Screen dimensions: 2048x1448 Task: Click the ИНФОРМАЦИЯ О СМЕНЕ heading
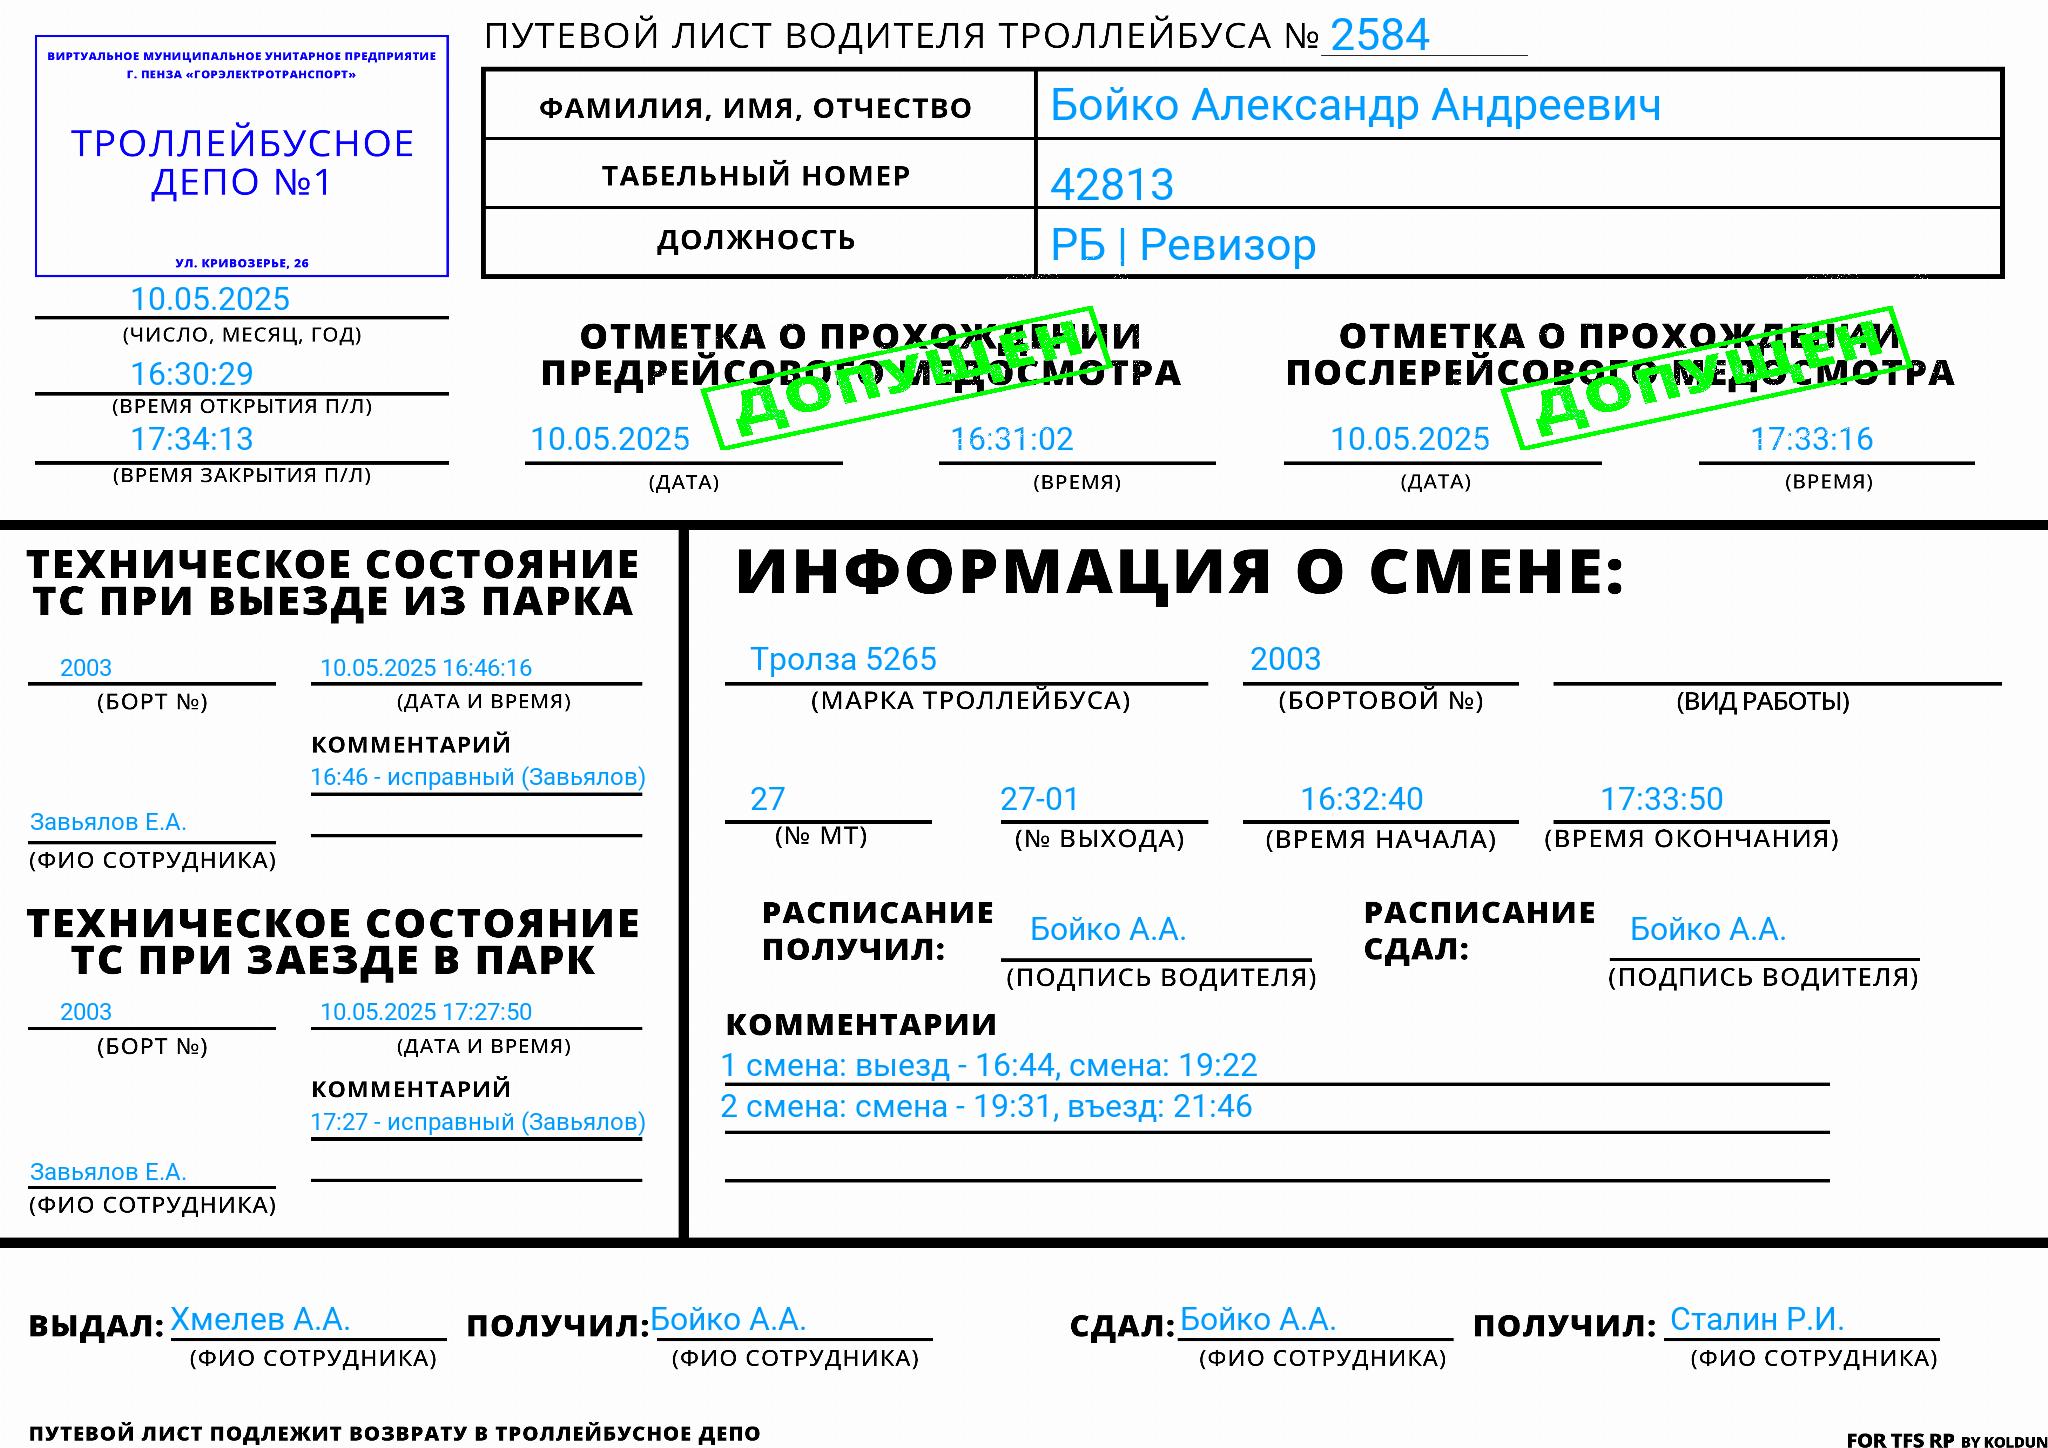click(1180, 572)
